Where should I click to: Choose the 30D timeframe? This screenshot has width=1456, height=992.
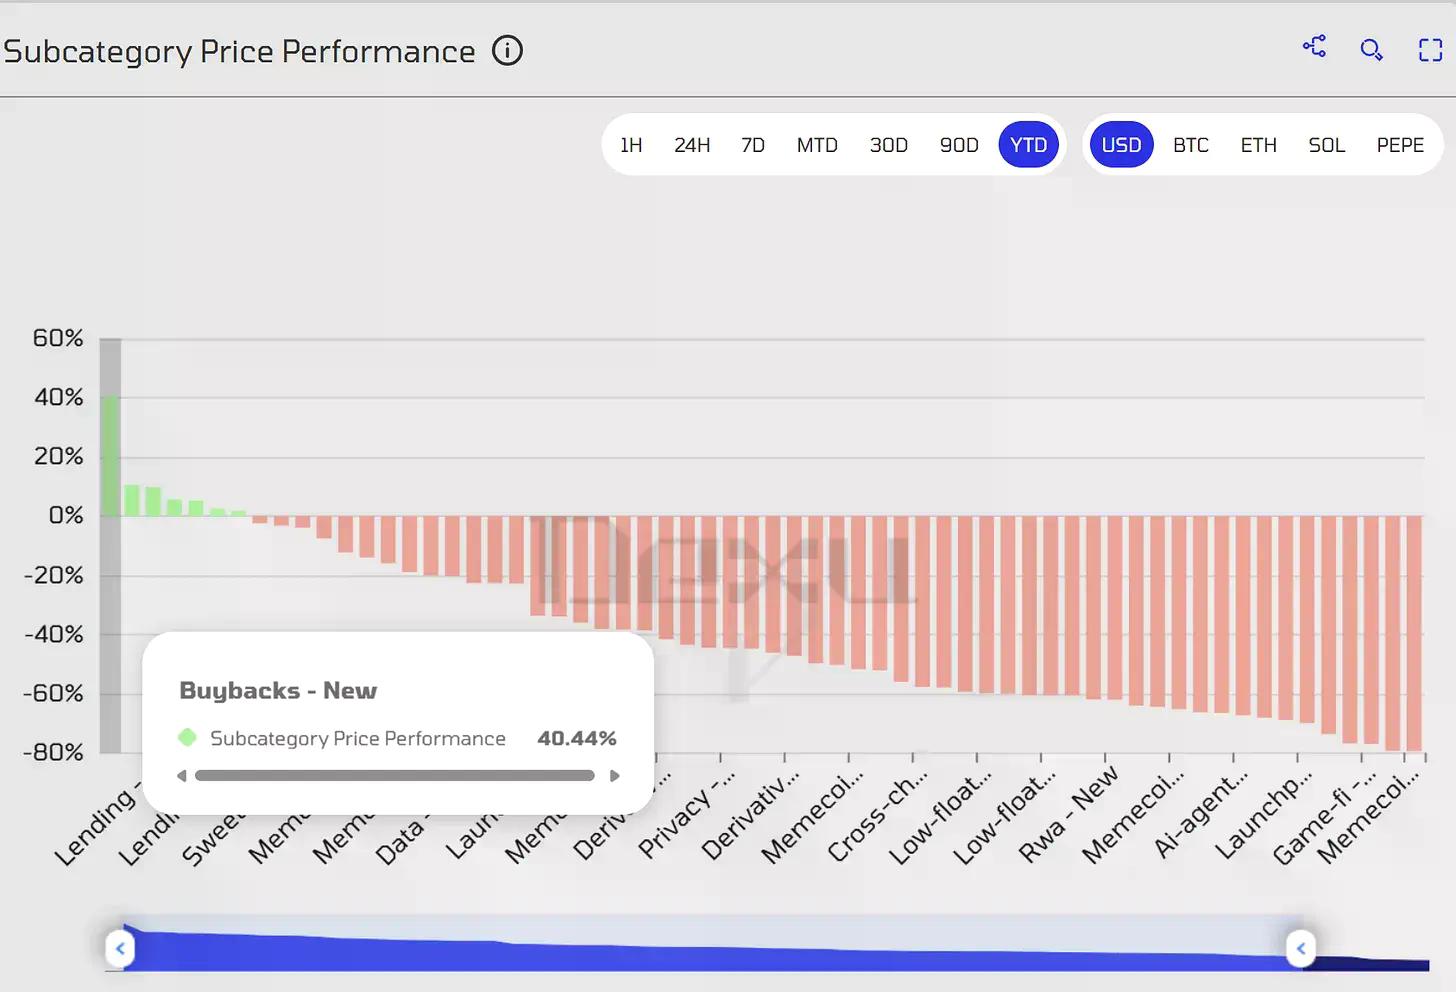point(888,146)
